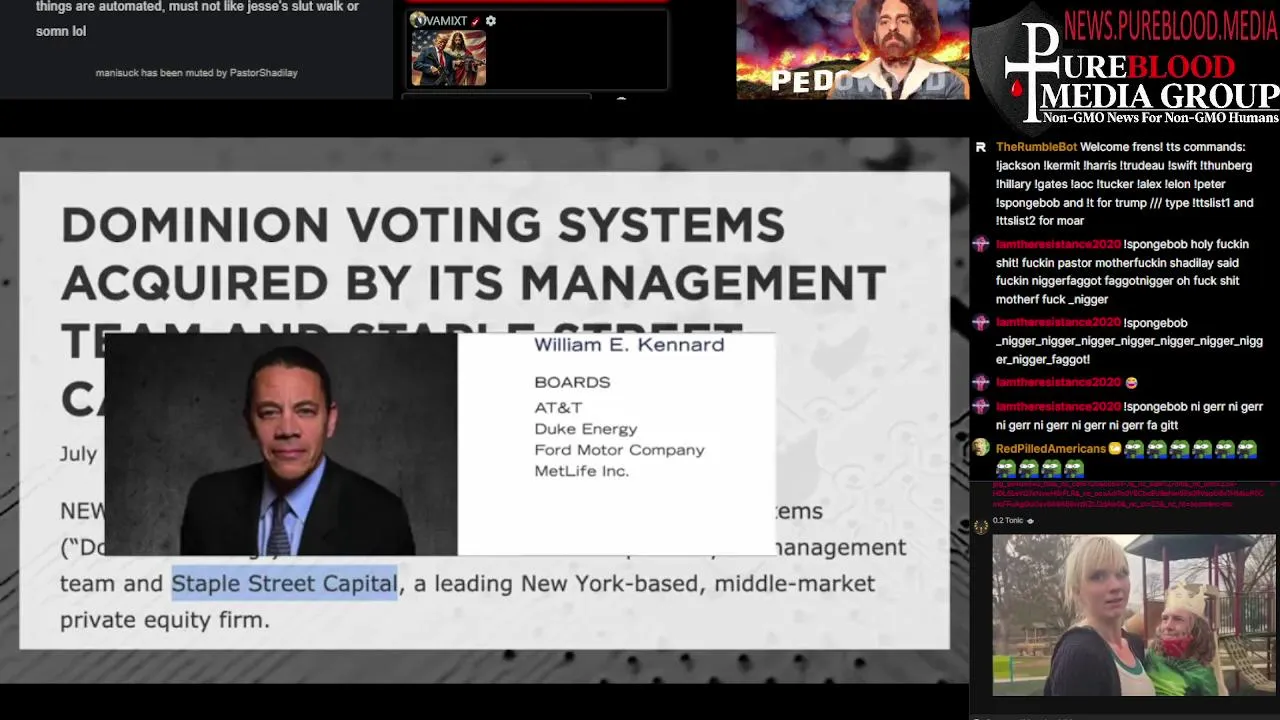Open the gear settings icon beside VAMIXT
Viewport: 1280px width, 720px height.
point(490,21)
